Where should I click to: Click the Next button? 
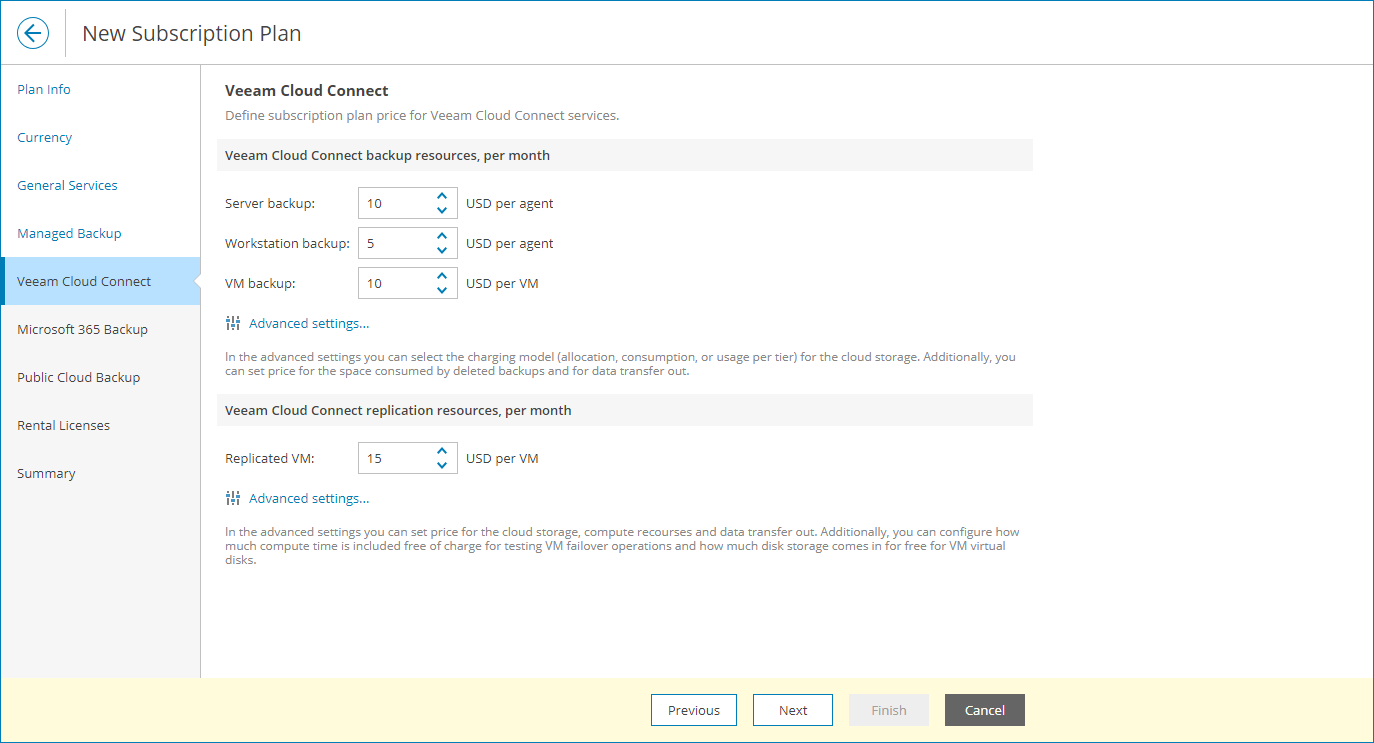[x=793, y=710]
